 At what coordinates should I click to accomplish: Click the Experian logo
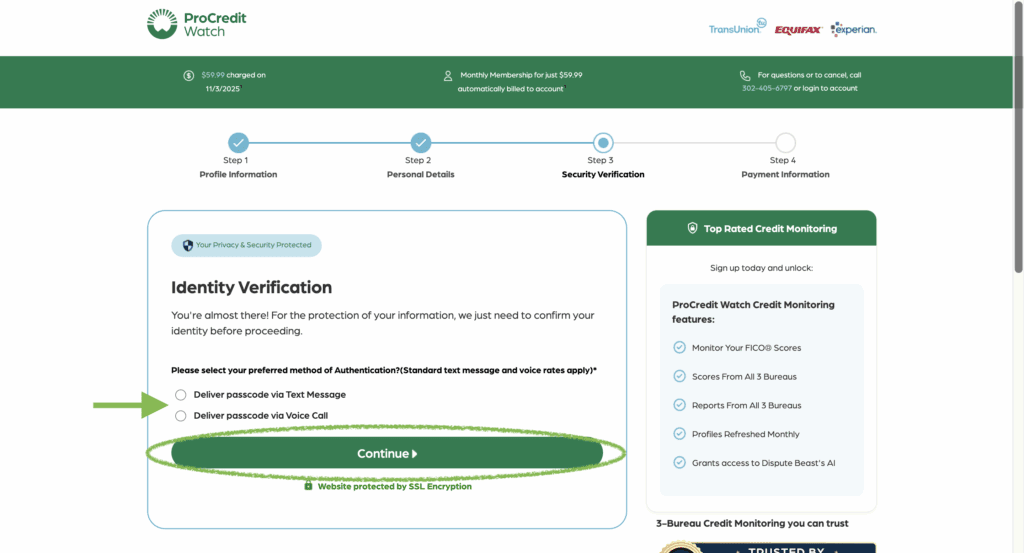point(853,29)
